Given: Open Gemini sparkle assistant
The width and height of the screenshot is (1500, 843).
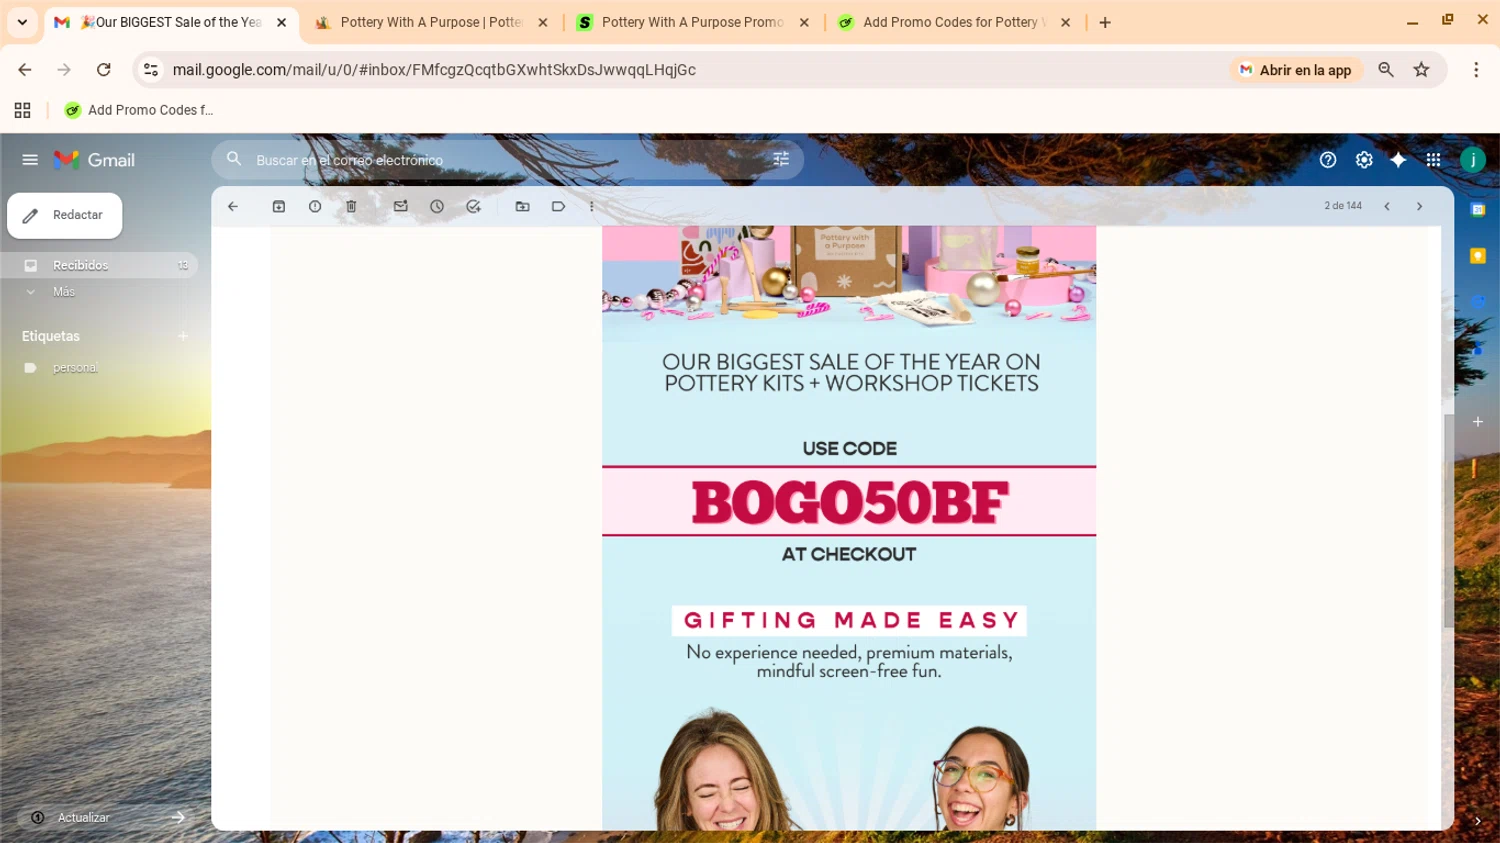Looking at the screenshot, I should tap(1398, 160).
